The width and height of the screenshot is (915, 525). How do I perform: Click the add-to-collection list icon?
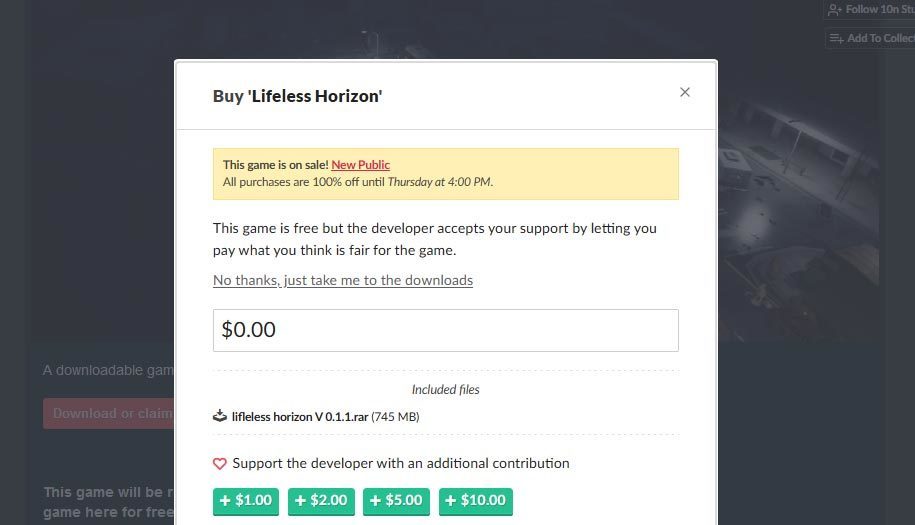point(836,38)
